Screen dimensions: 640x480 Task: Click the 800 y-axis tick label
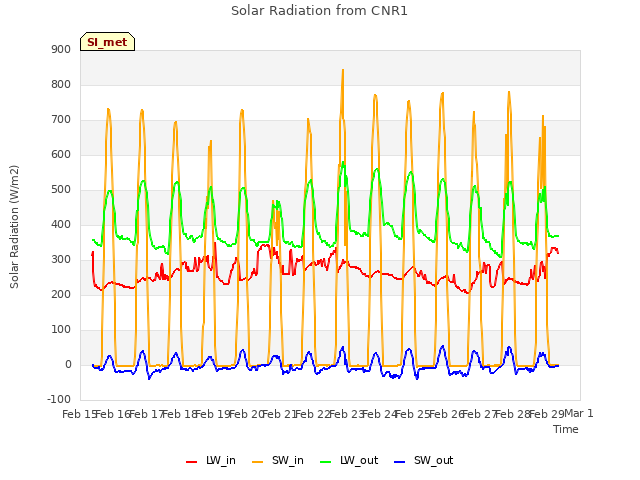click(61, 84)
